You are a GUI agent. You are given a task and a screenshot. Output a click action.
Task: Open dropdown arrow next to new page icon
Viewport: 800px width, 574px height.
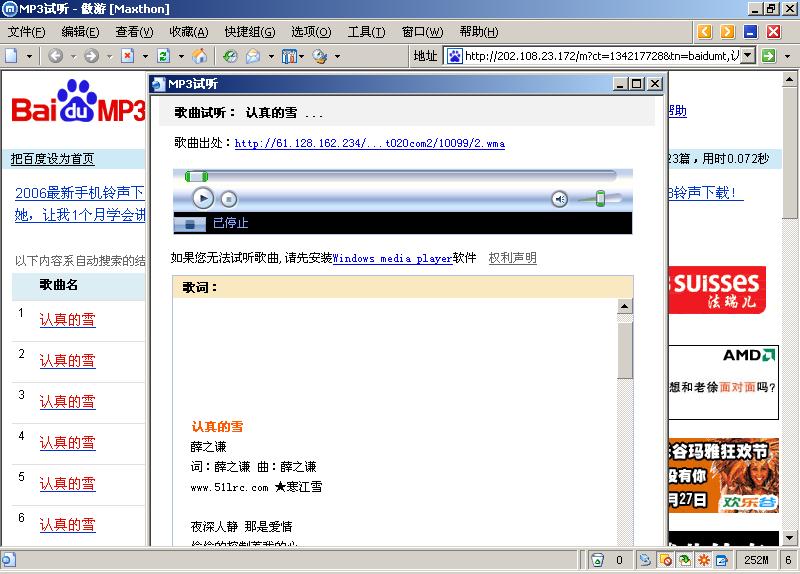29,56
